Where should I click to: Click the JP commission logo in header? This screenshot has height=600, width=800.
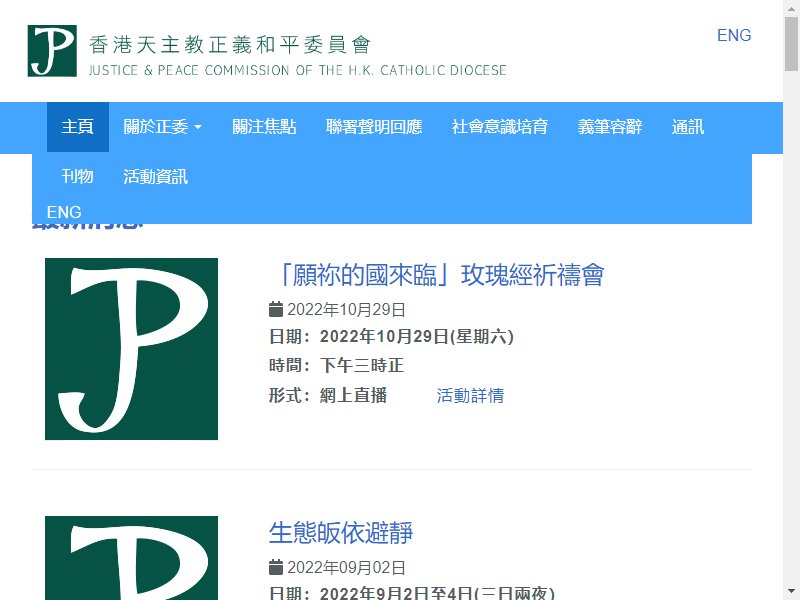(52, 51)
